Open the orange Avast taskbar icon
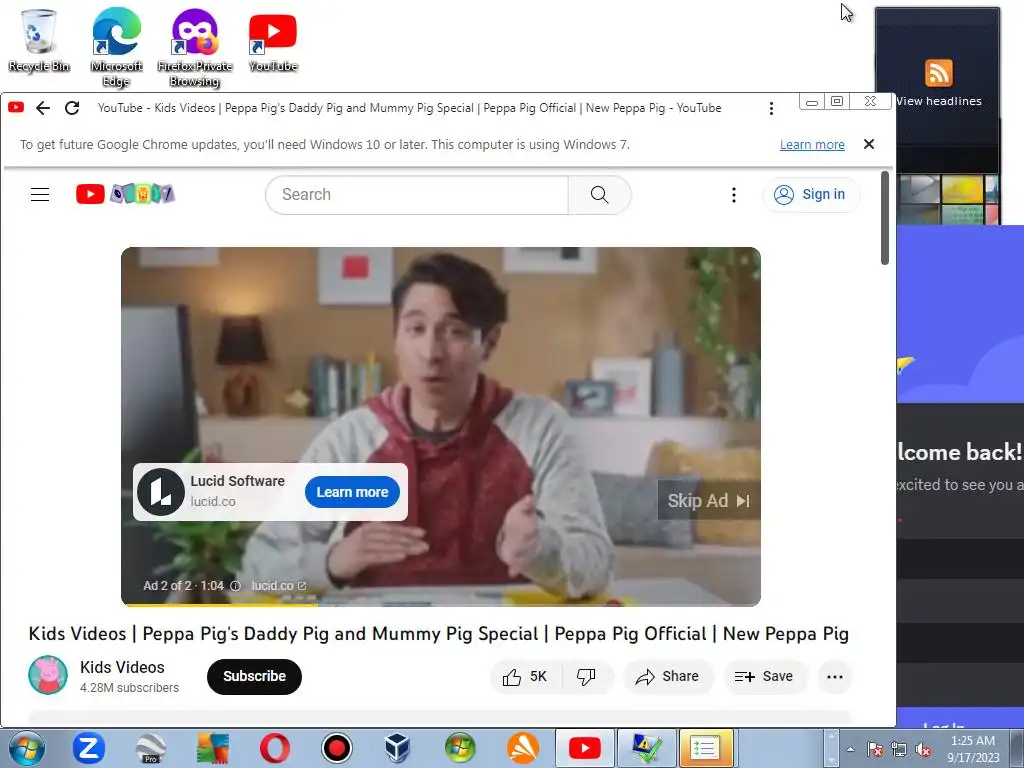This screenshot has height=768, width=1024. point(523,748)
